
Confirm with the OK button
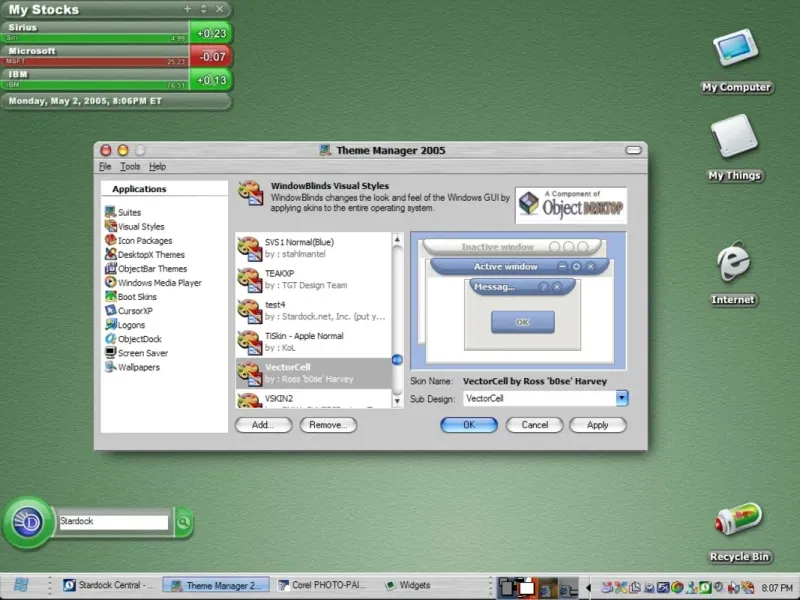tap(469, 424)
